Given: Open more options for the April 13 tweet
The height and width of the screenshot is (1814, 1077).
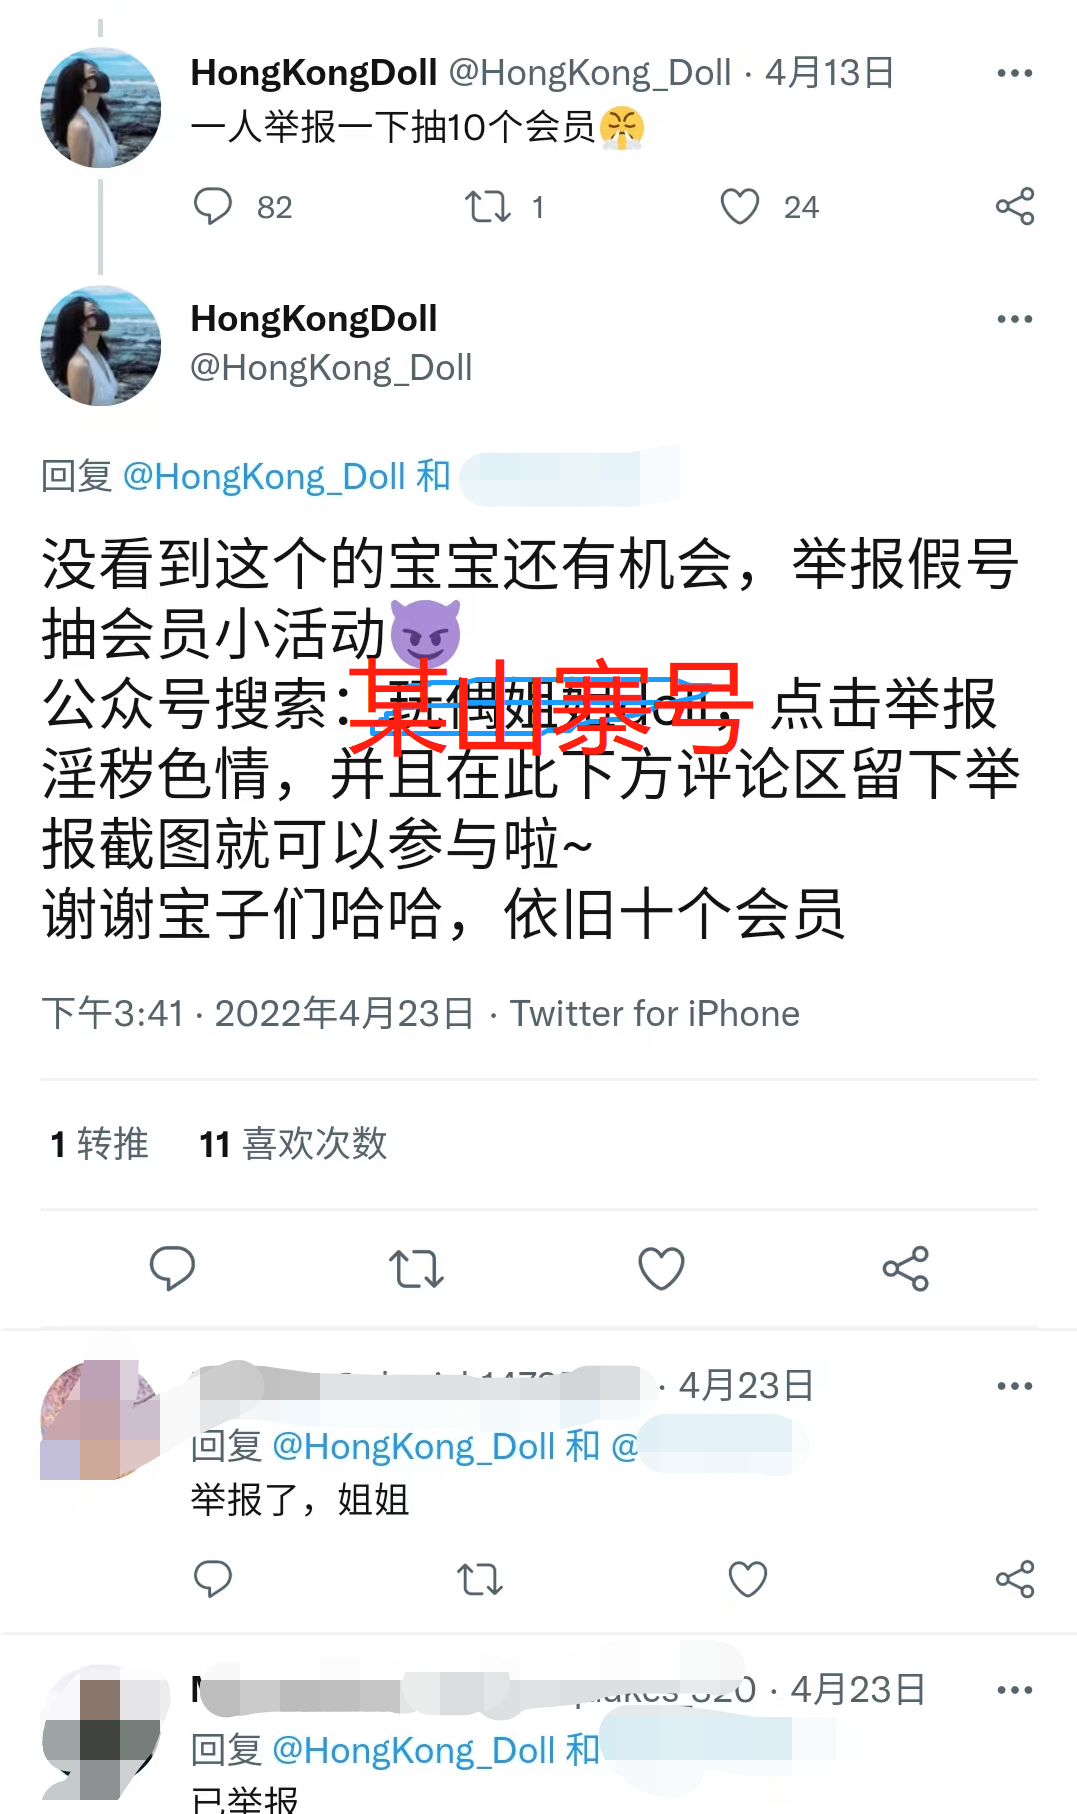Looking at the screenshot, I should coord(1015,73).
